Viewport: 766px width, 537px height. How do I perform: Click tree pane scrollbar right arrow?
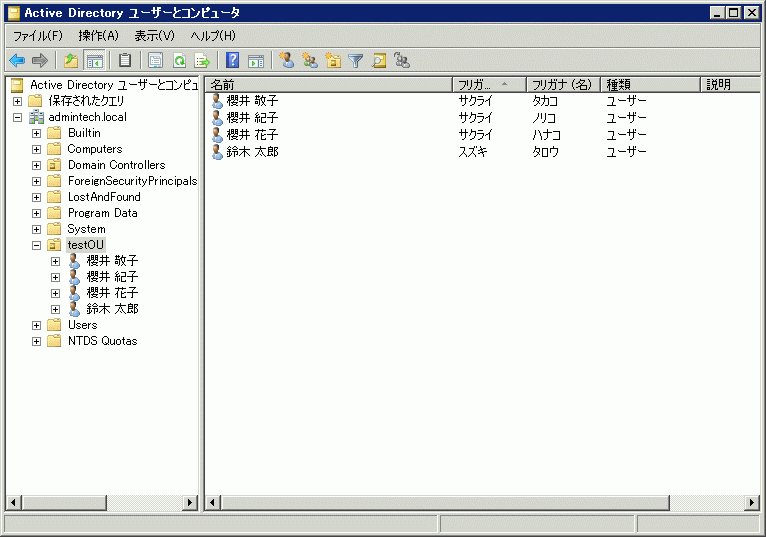[190, 502]
